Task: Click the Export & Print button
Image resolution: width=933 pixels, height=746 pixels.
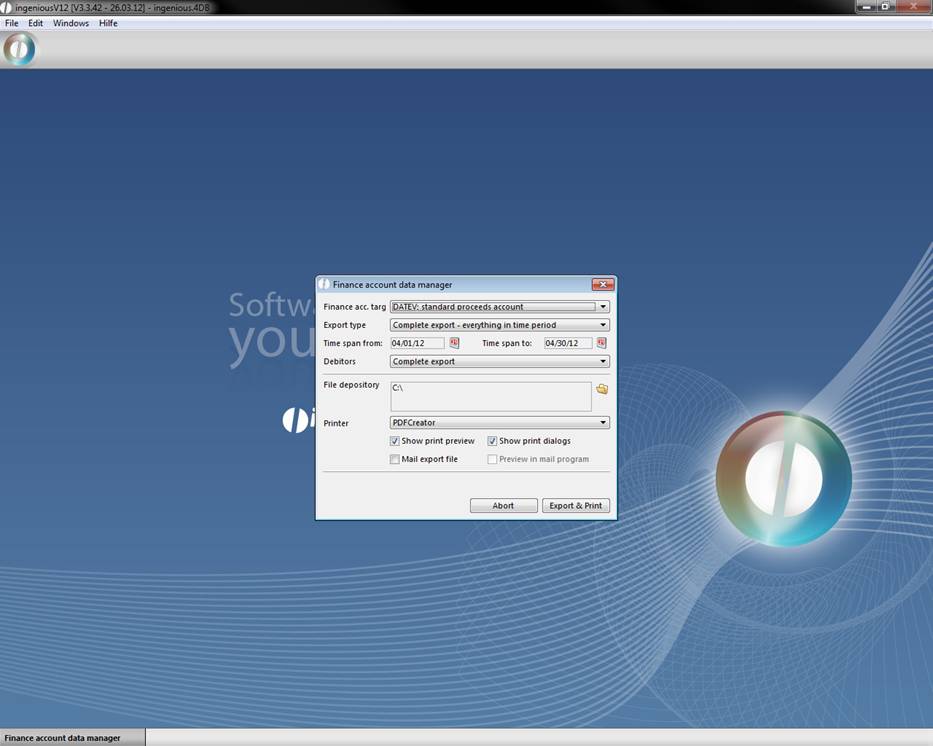Action: point(576,506)
